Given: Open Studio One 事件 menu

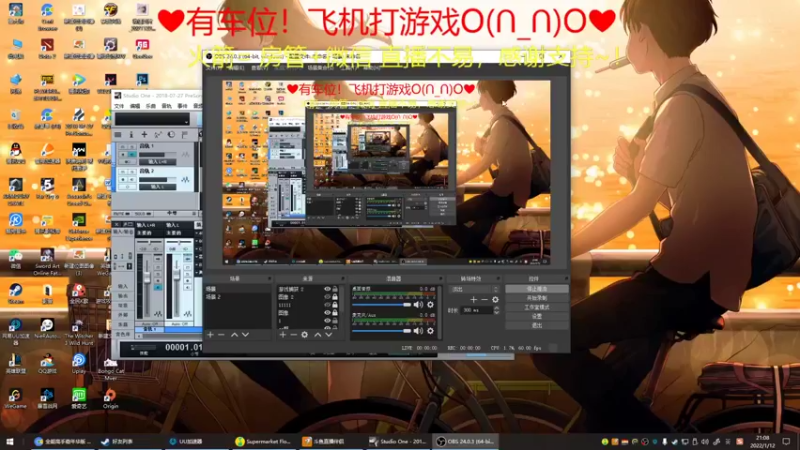Looking at the screenshot, I should (182, 106).
